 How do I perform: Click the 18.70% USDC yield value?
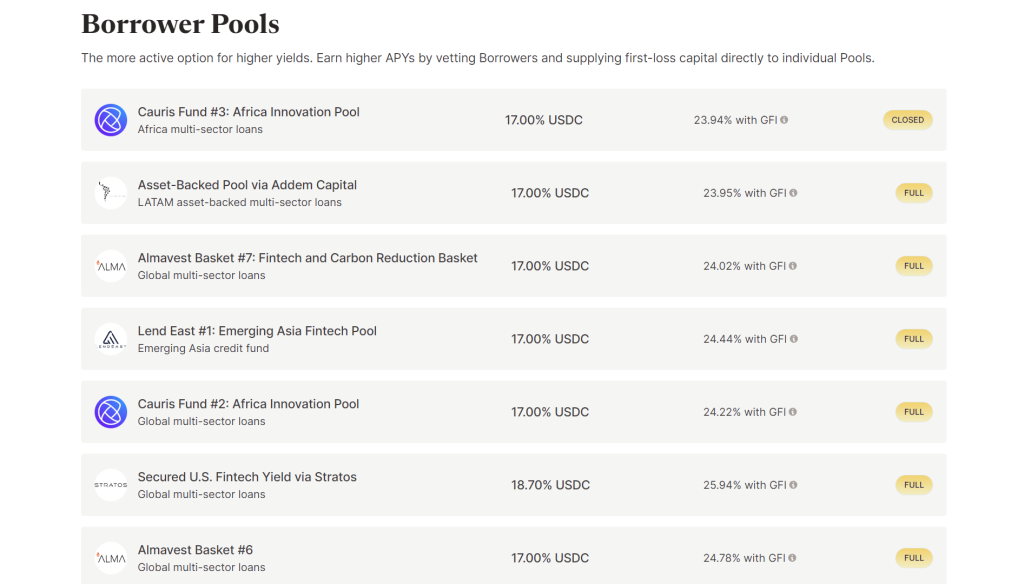(551, 485)
